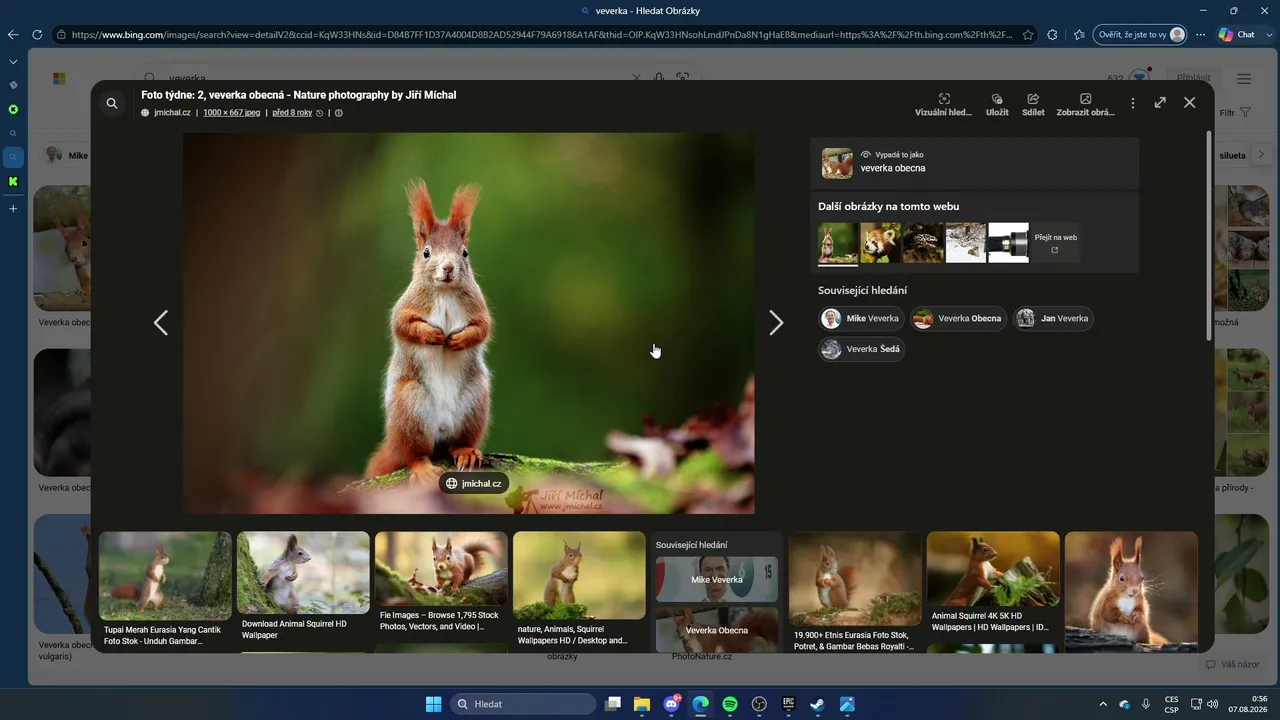The height and width of the screenshot is (720, 1280).
Task: Click the info icon next to the date
Action: pyautogui.click(x=339, y=113)
